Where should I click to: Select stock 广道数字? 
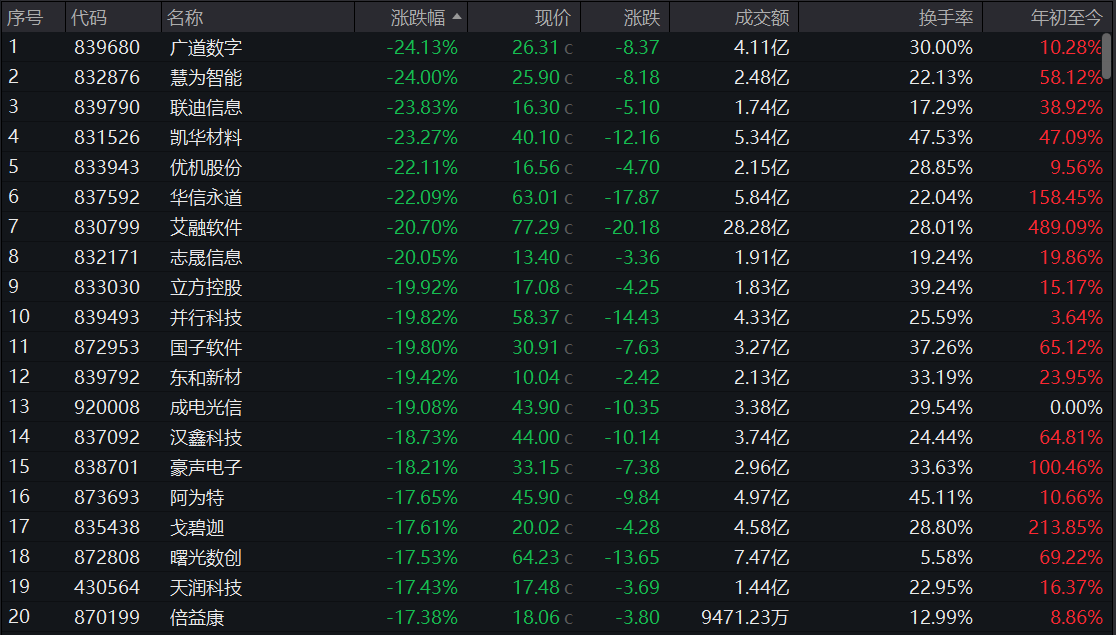pos(206,48)
